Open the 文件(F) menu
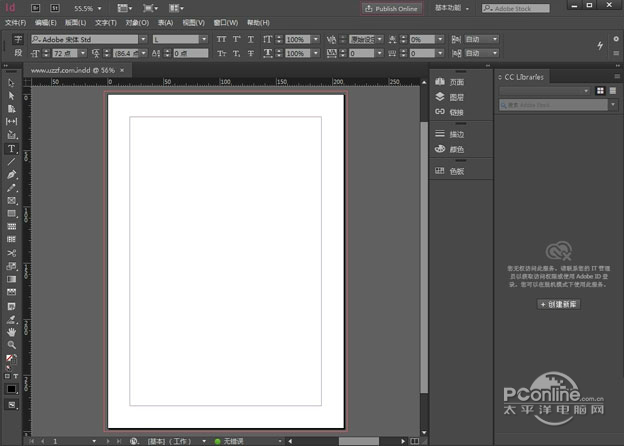 [16, 22]
